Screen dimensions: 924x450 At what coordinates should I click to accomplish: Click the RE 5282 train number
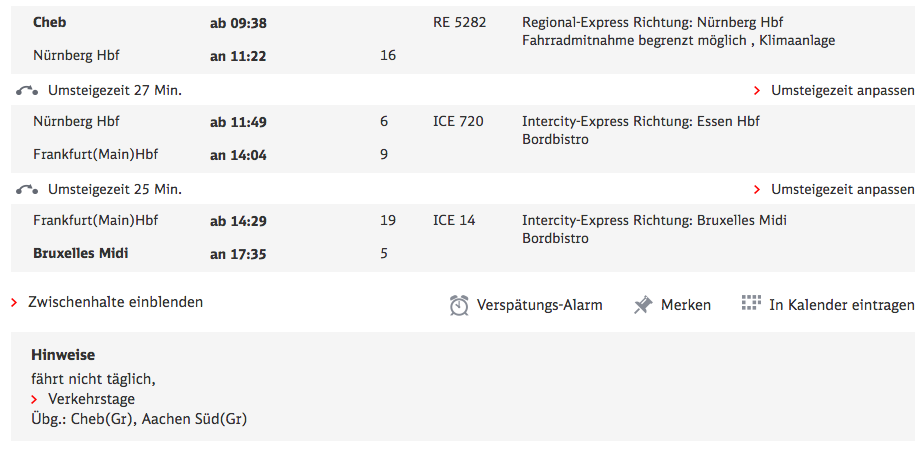(459, 22)
